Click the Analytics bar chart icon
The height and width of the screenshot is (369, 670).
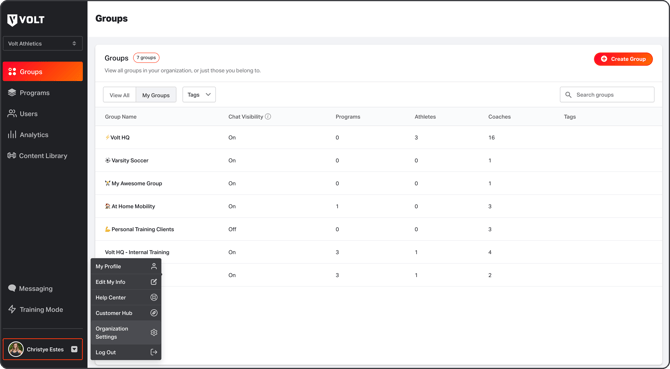(12, 135)
